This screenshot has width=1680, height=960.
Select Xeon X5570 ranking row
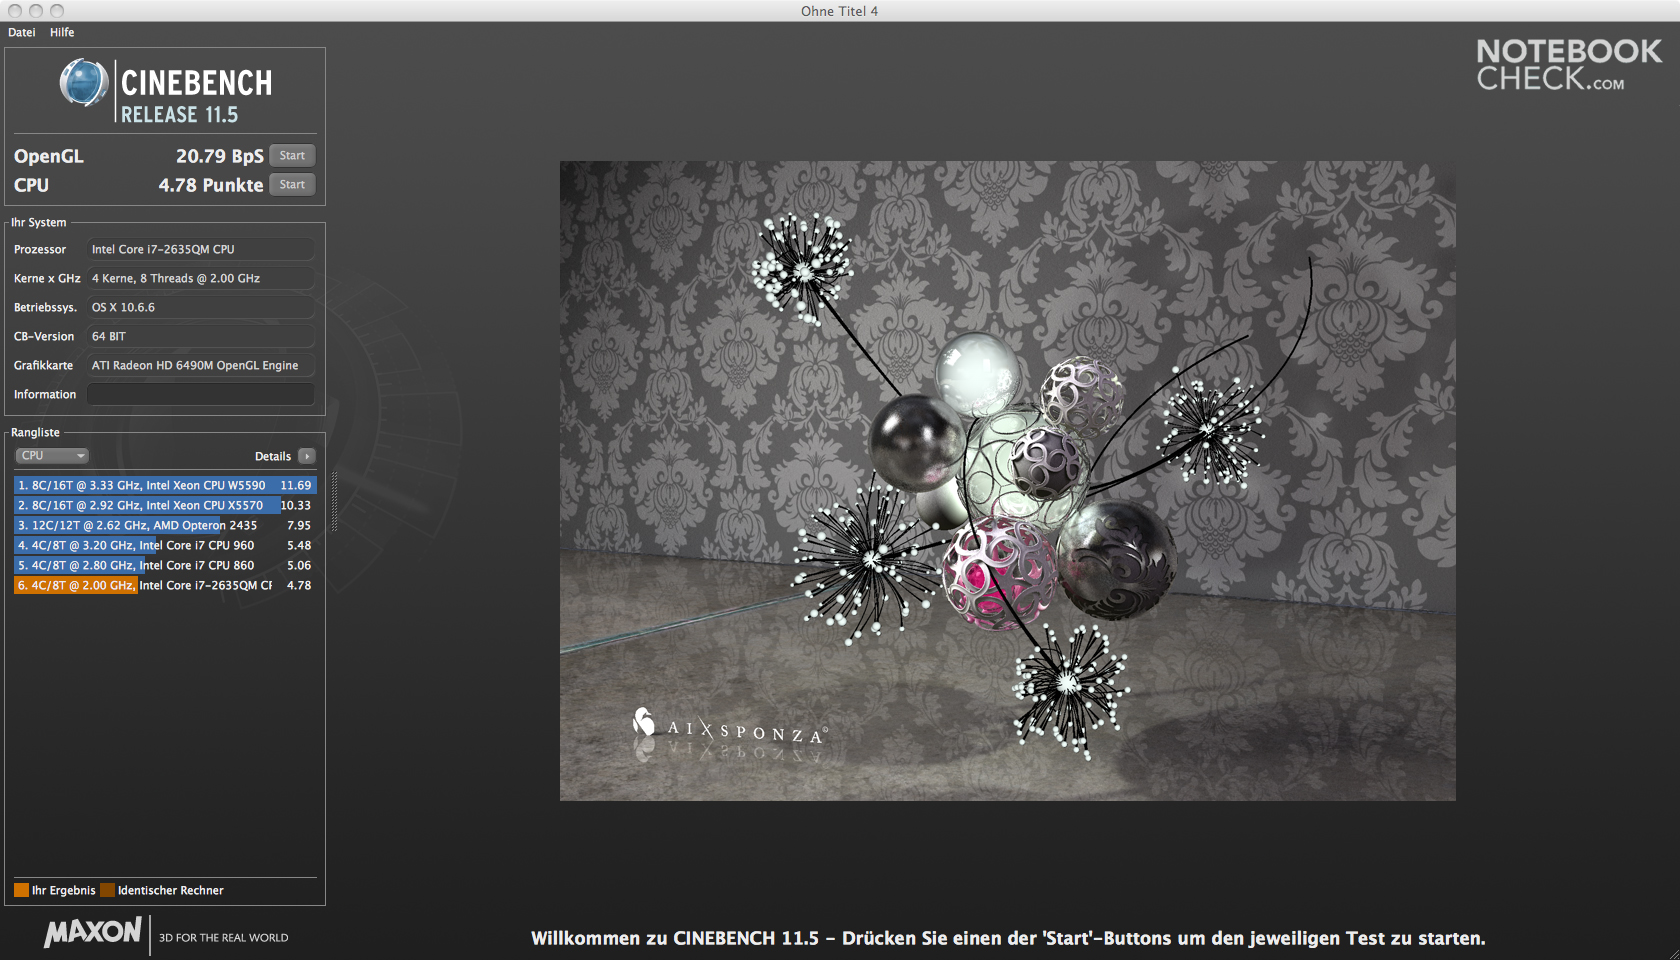pyautogui.click(x=165, y=505)
